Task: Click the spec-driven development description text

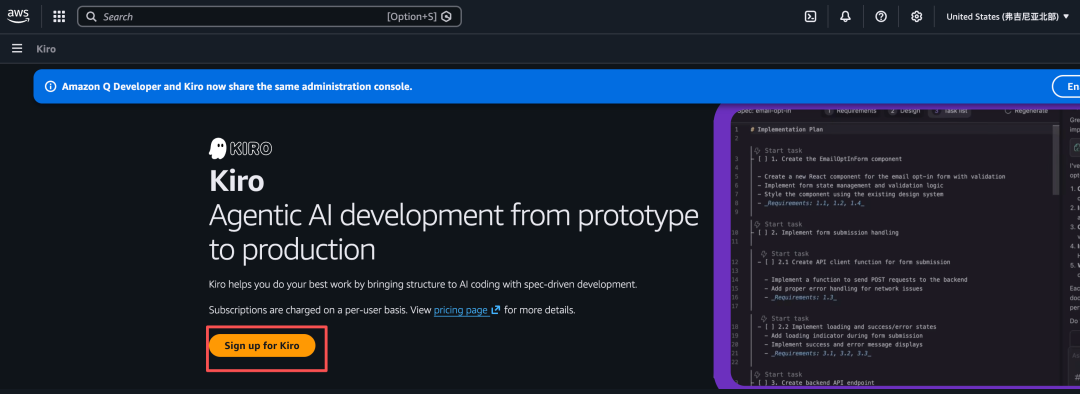Action: 423,284
